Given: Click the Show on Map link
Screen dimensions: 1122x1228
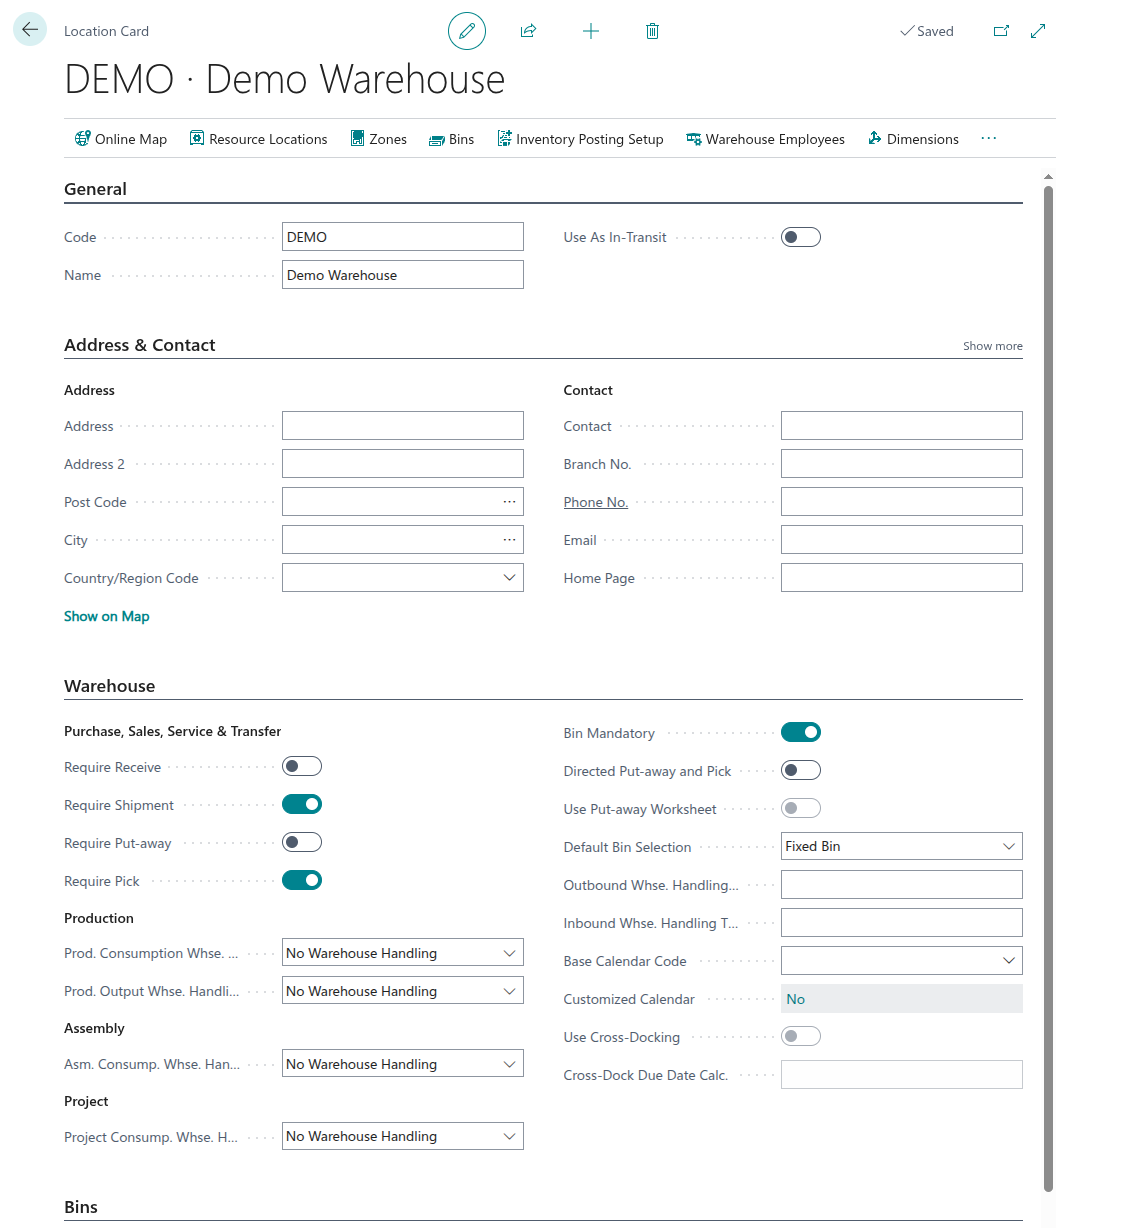Looking at the screenshot, I should (x=107, y=617).
